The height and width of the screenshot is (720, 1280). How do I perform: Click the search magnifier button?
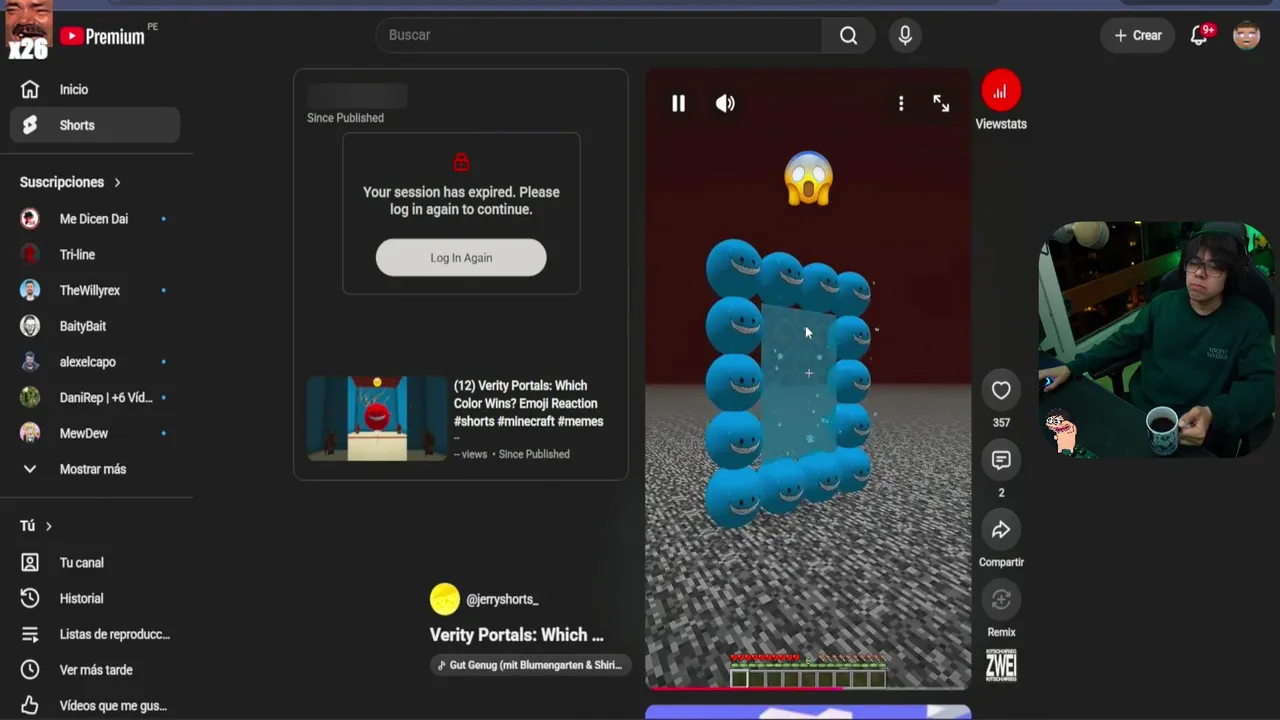click(x=848, y=36)
